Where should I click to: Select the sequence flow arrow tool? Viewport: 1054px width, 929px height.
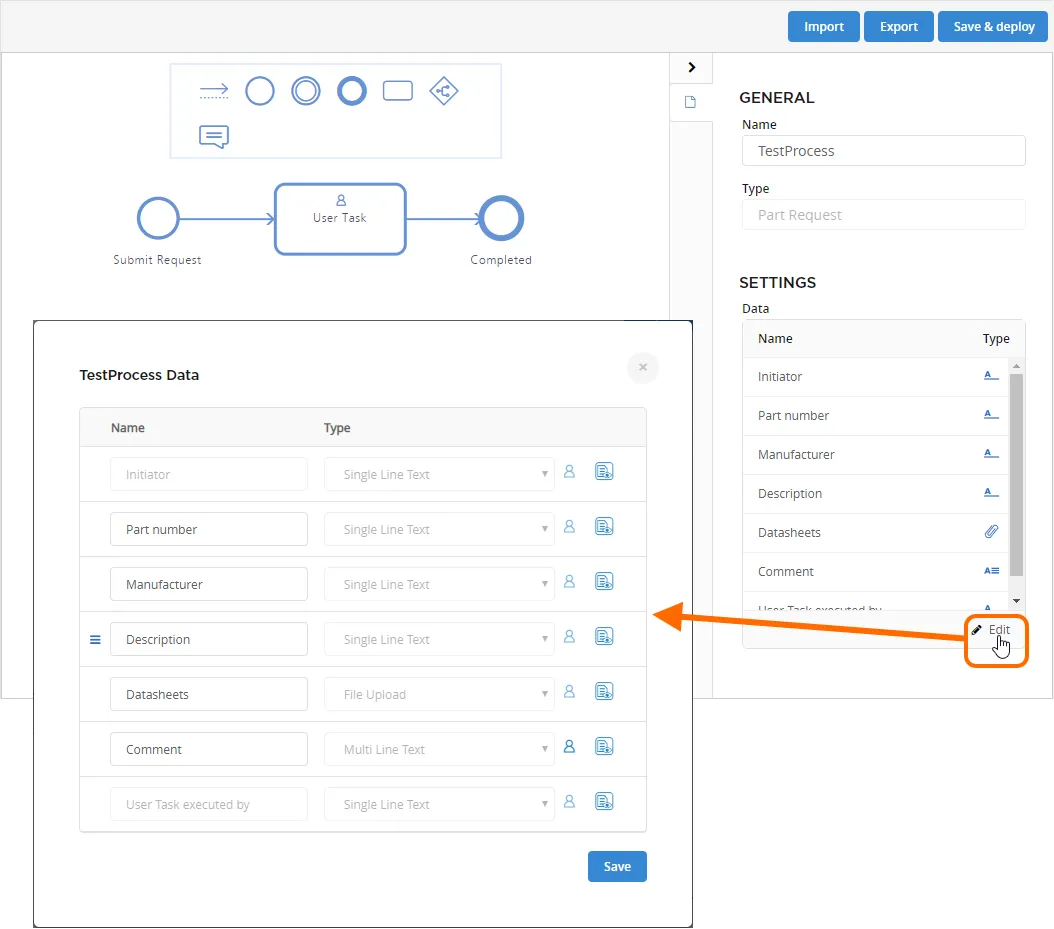[214, 91]
